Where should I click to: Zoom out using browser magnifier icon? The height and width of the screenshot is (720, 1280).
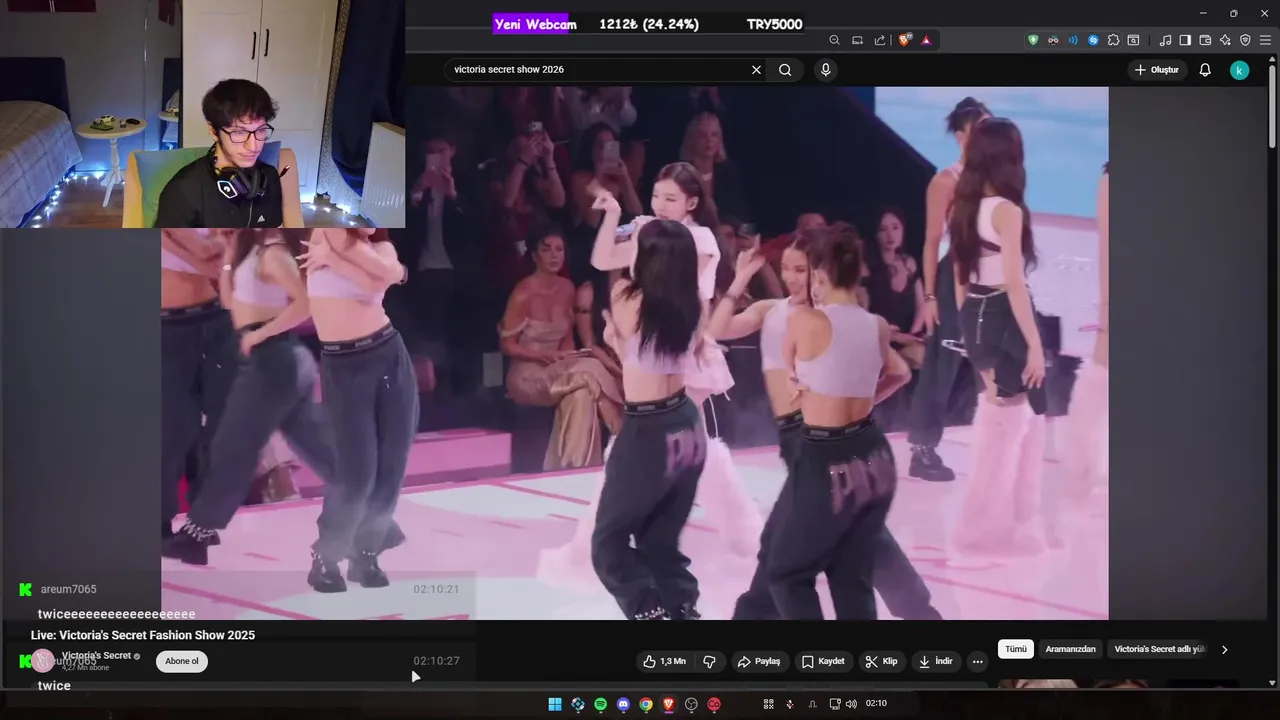coord(834,40)
